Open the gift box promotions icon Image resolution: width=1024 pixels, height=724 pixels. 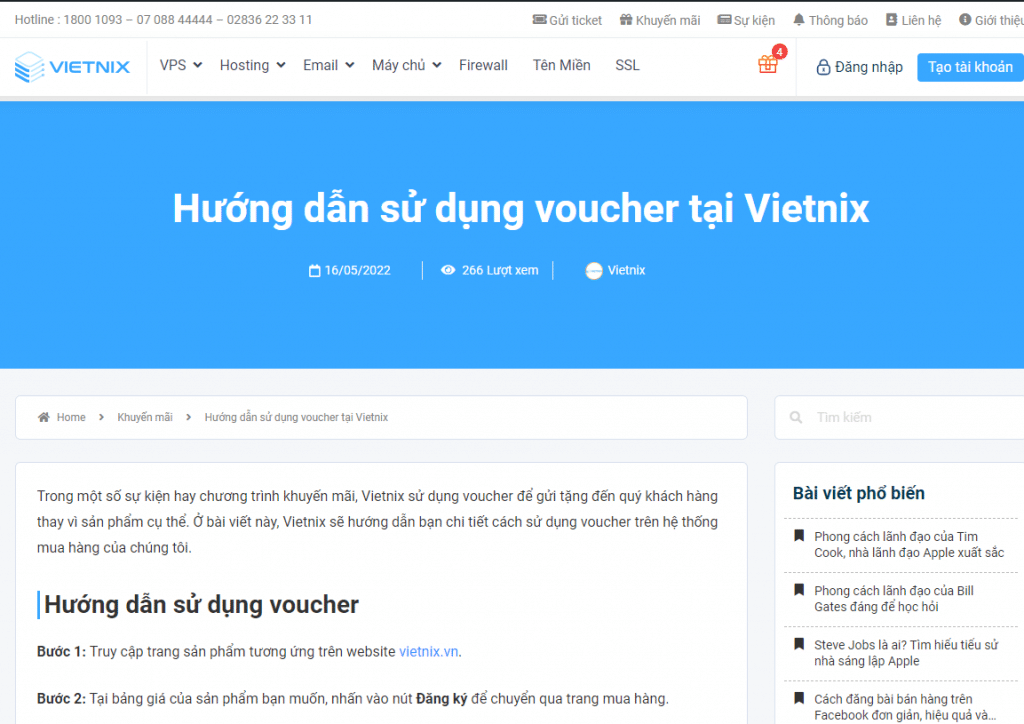click(x=768, y=64)
